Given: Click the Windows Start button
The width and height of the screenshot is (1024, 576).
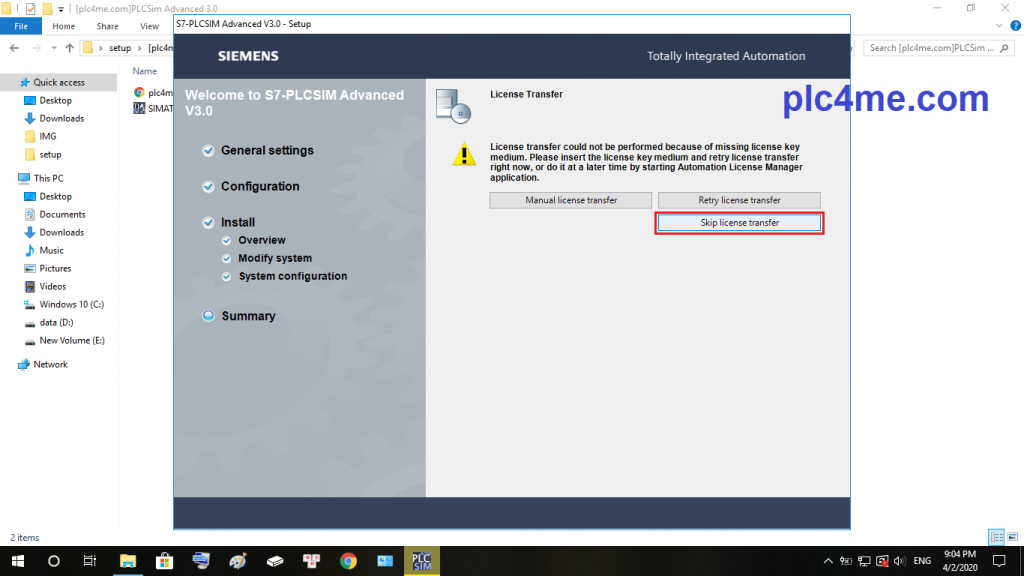Looking at the screenshot, I should [18, 561].
